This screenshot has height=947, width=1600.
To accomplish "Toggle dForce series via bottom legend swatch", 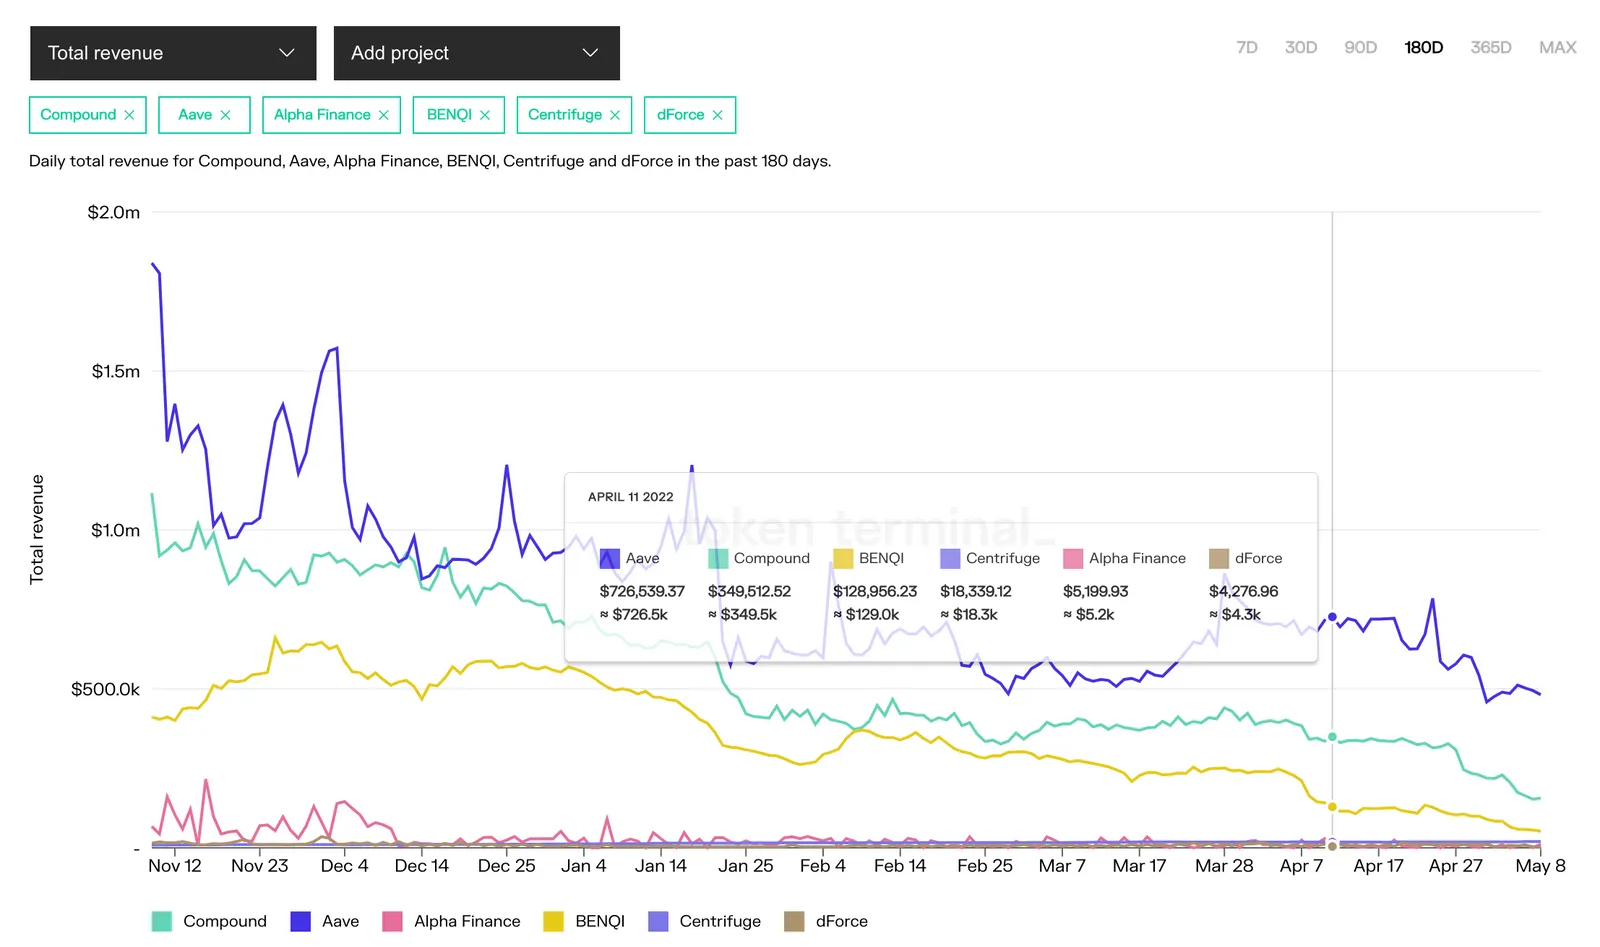I will 794,921.
